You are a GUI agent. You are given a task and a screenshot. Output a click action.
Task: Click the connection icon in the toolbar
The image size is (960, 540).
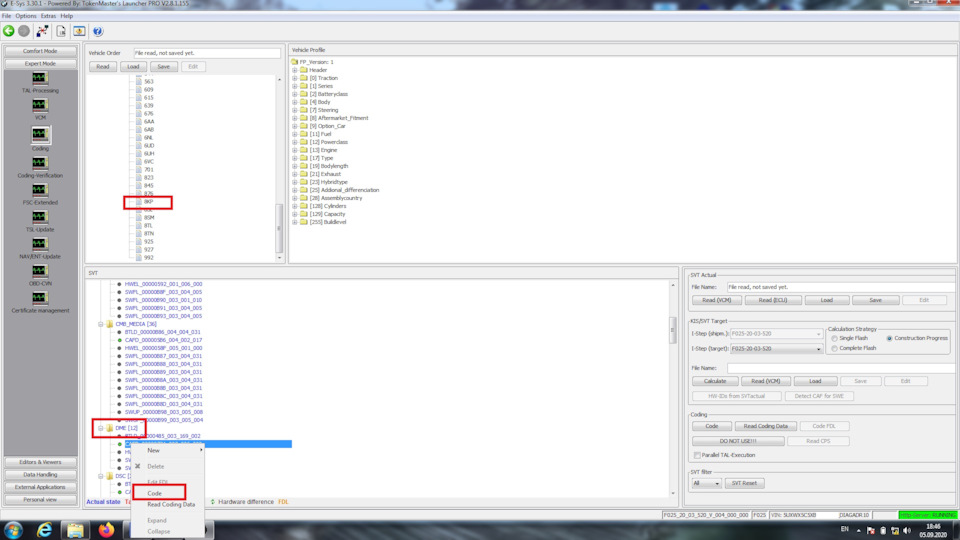tap(42, 31)
